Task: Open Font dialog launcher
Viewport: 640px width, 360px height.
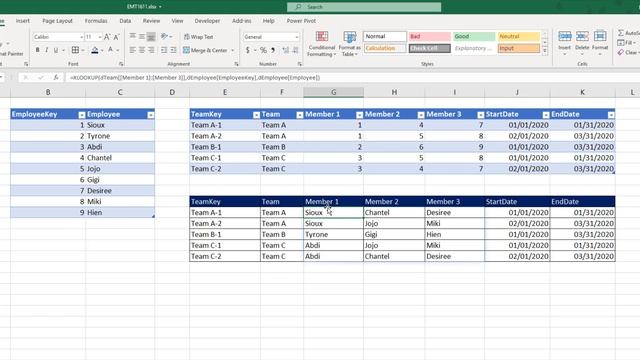Action: click(121, 64)
